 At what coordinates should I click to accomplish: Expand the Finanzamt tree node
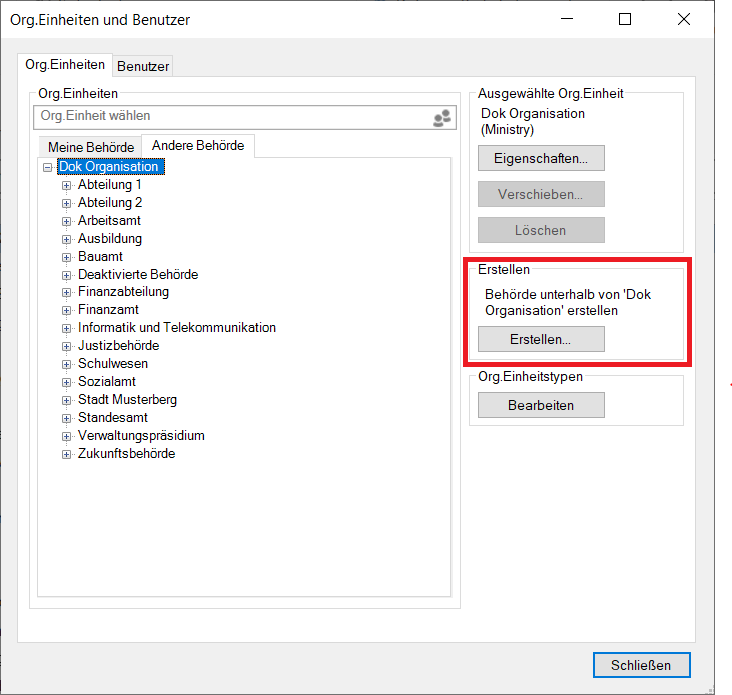click(x=67, y=310)
